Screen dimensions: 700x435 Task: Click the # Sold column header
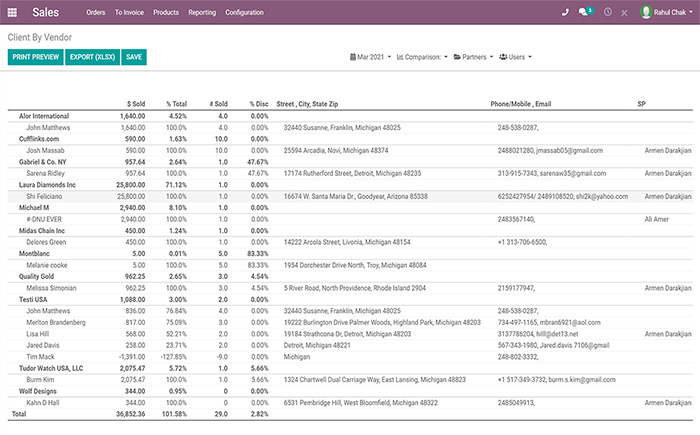pyautogui.click(x=219, y=104)
